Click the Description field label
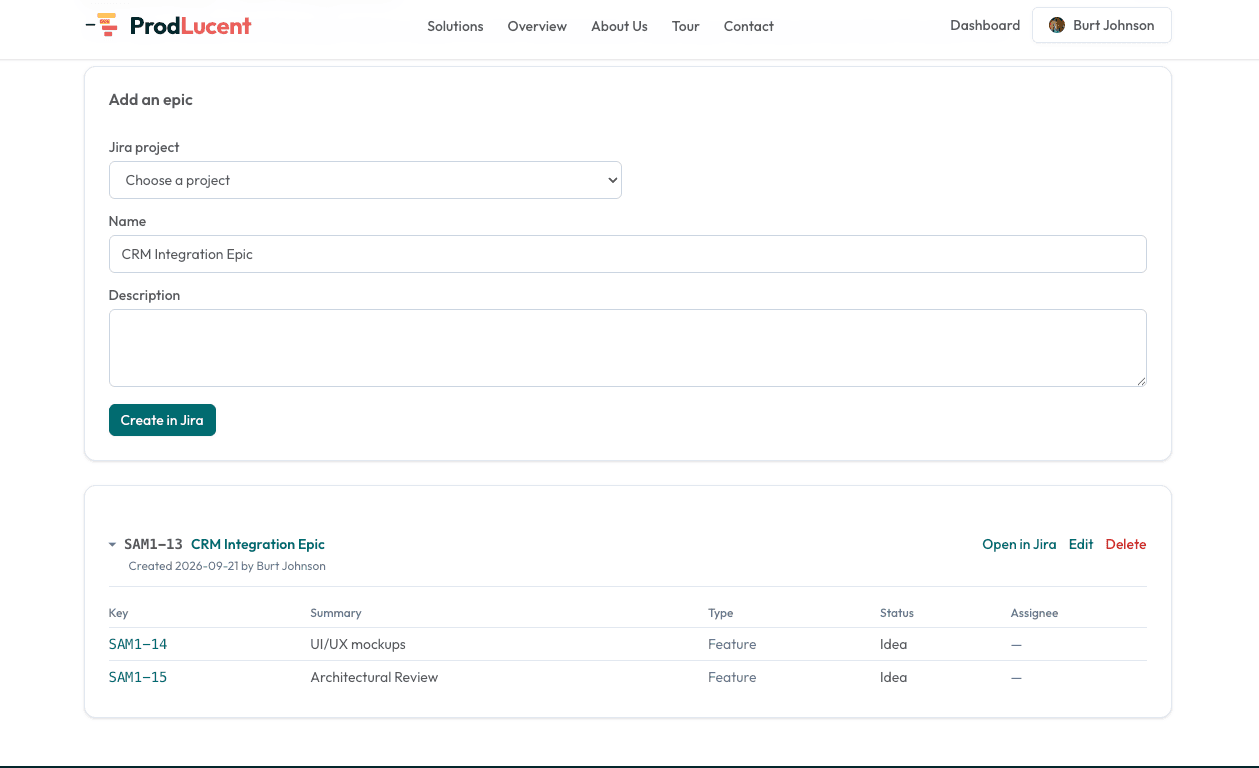The height and width of the screenshot is (768, 1259). (x=144, y=295)
